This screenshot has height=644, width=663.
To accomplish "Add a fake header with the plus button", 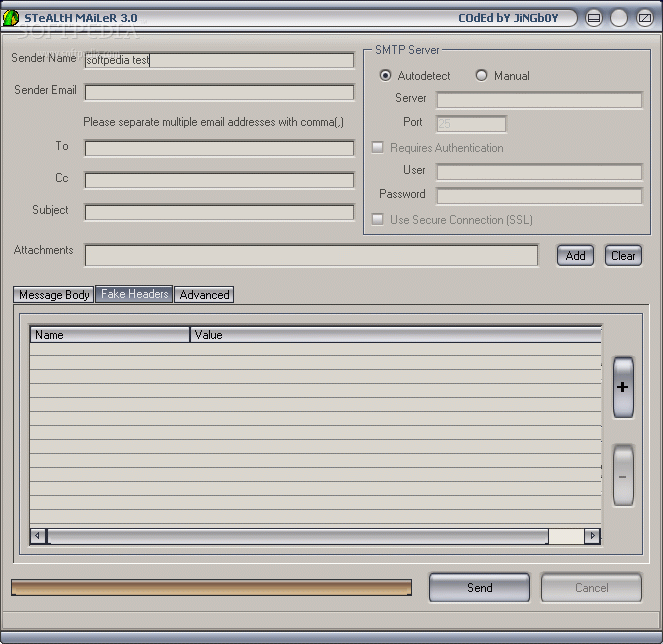I will (623, 387).
